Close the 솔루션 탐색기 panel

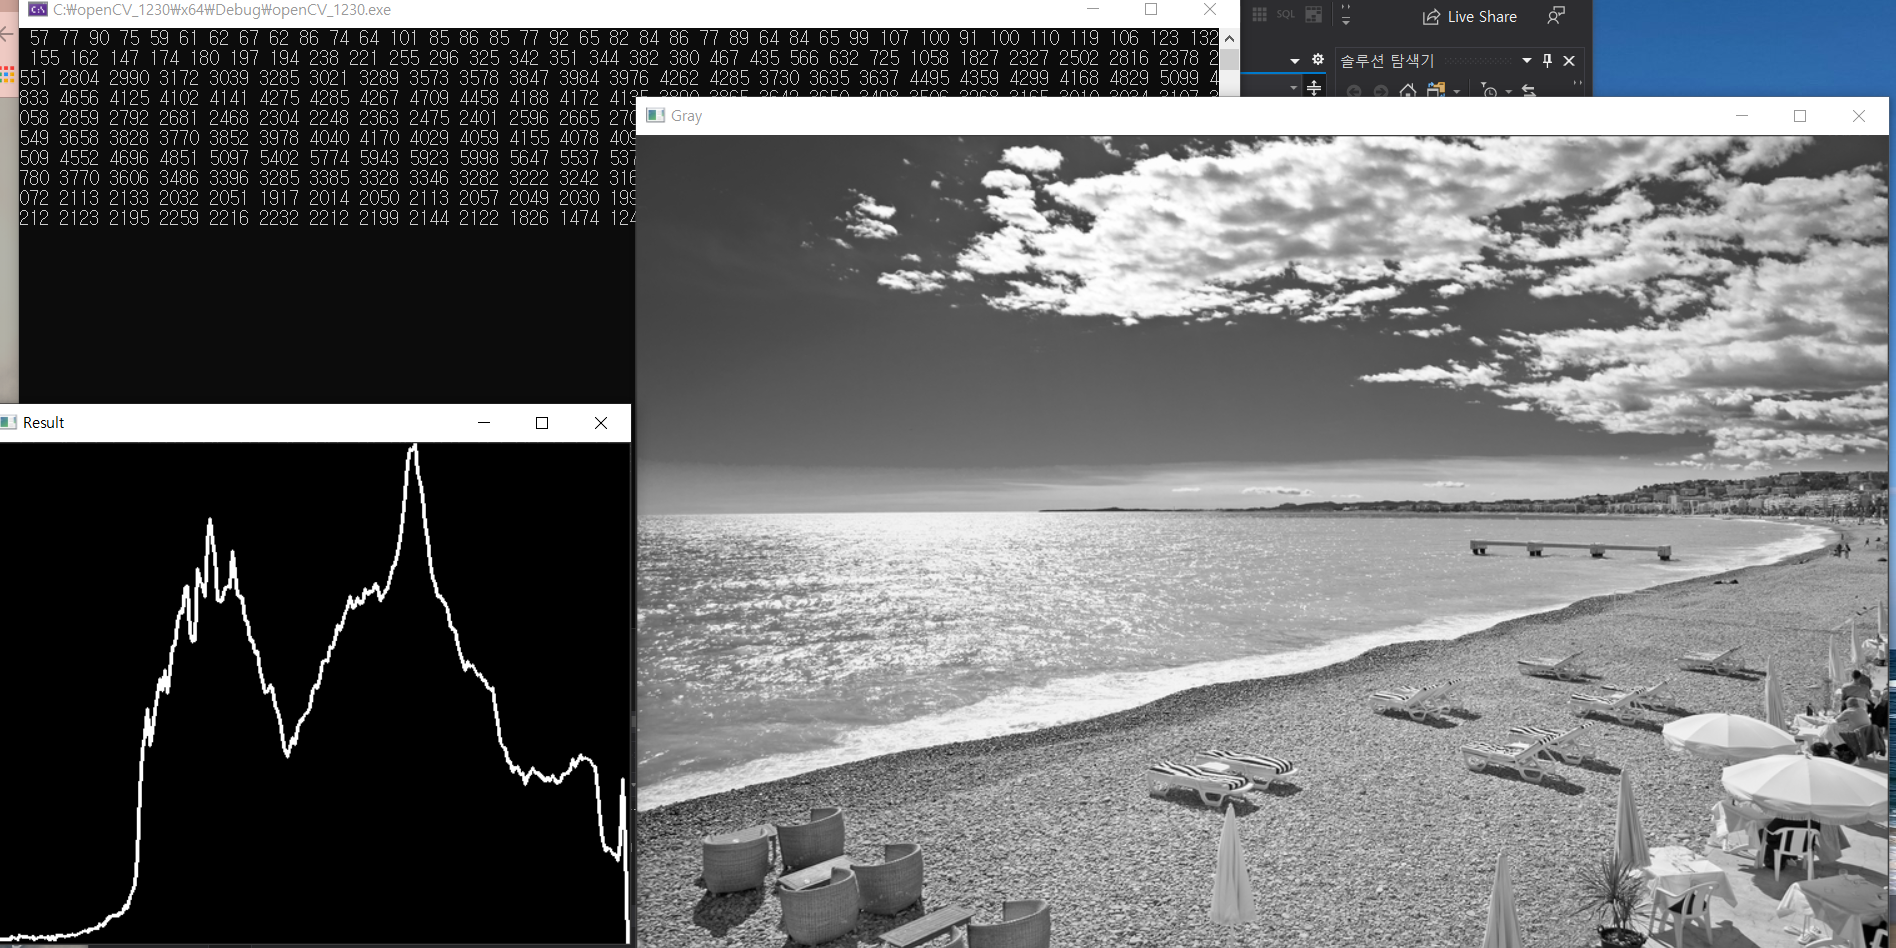click(1569, 61)
